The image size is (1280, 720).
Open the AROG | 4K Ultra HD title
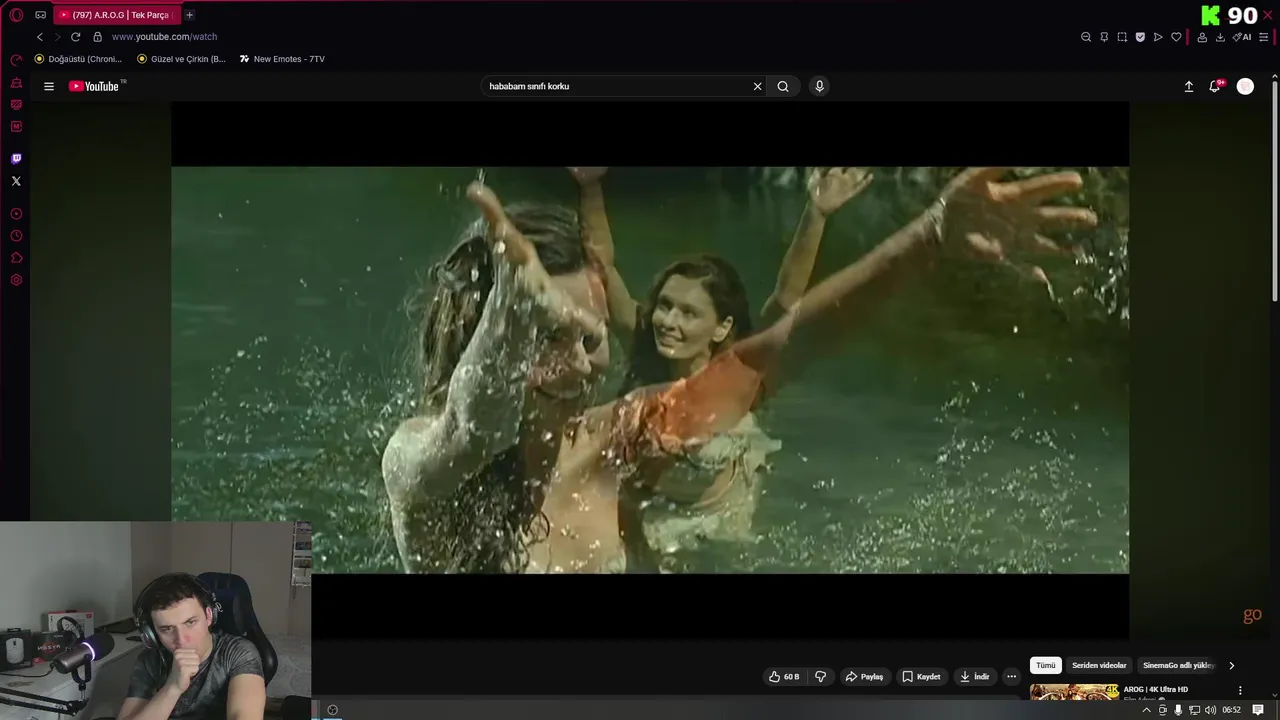click(x=1155, y=689)
